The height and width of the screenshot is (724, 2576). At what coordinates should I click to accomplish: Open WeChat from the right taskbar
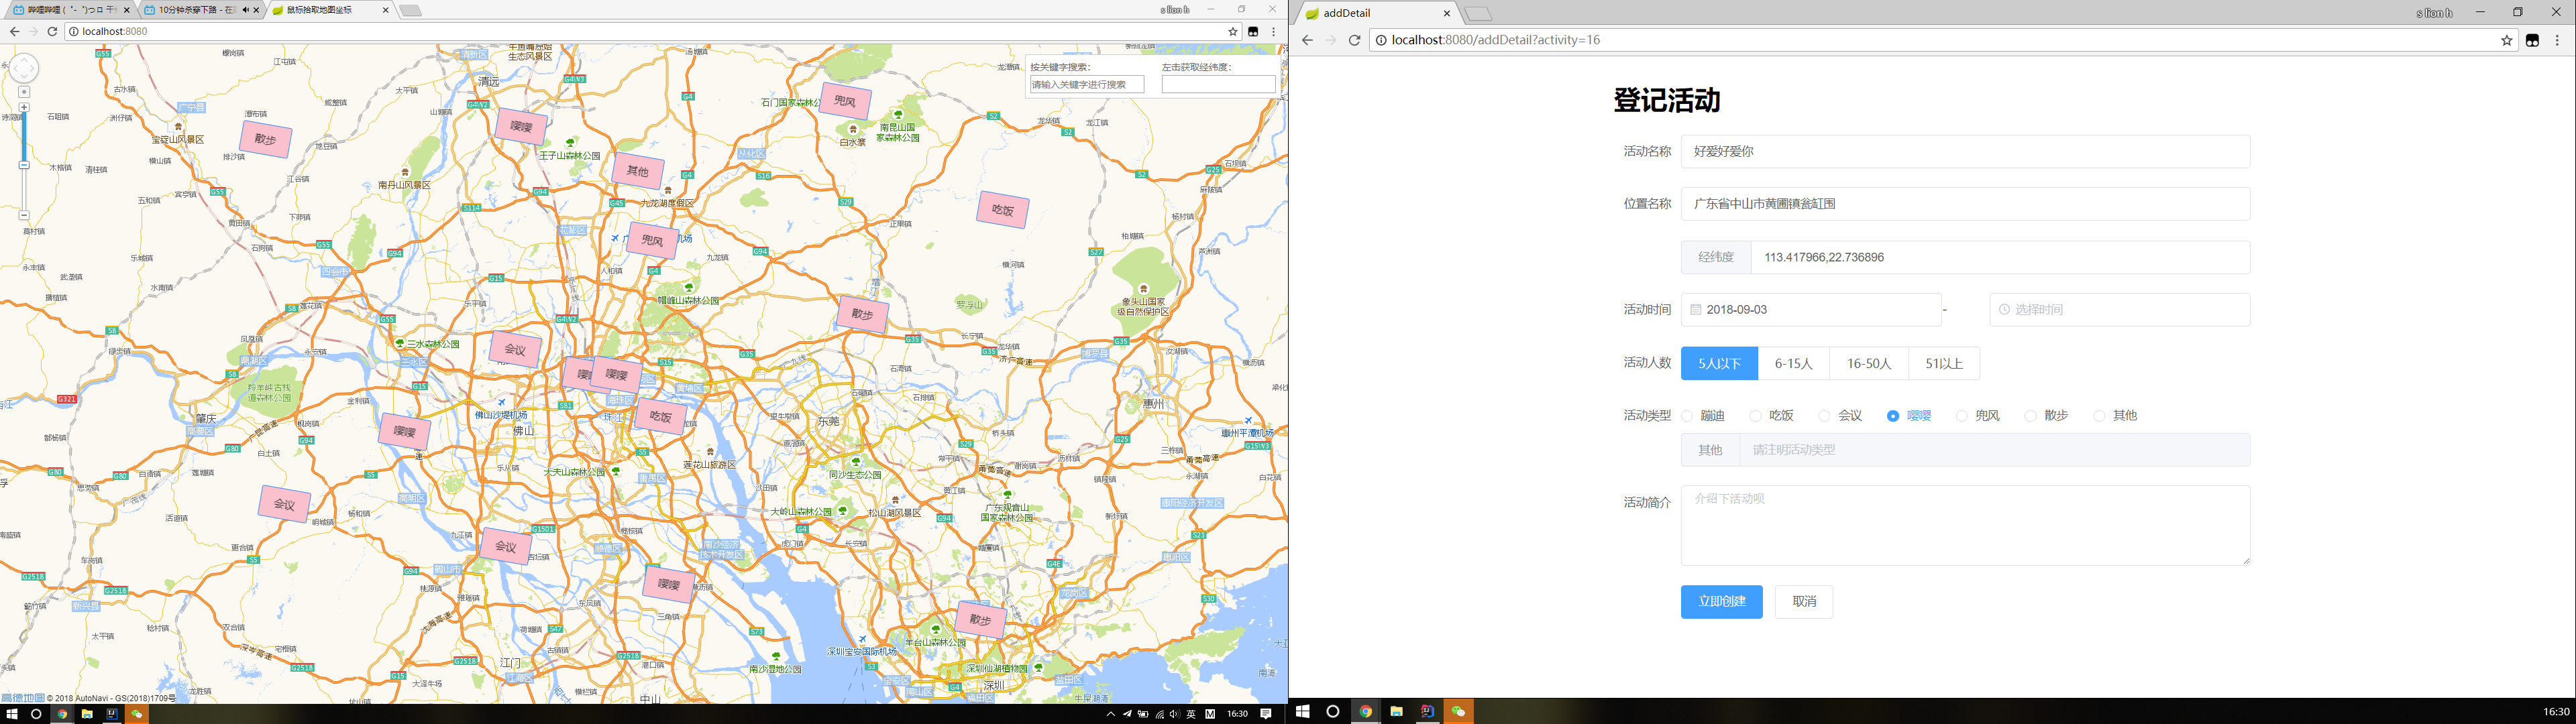tap(1458, 711)
